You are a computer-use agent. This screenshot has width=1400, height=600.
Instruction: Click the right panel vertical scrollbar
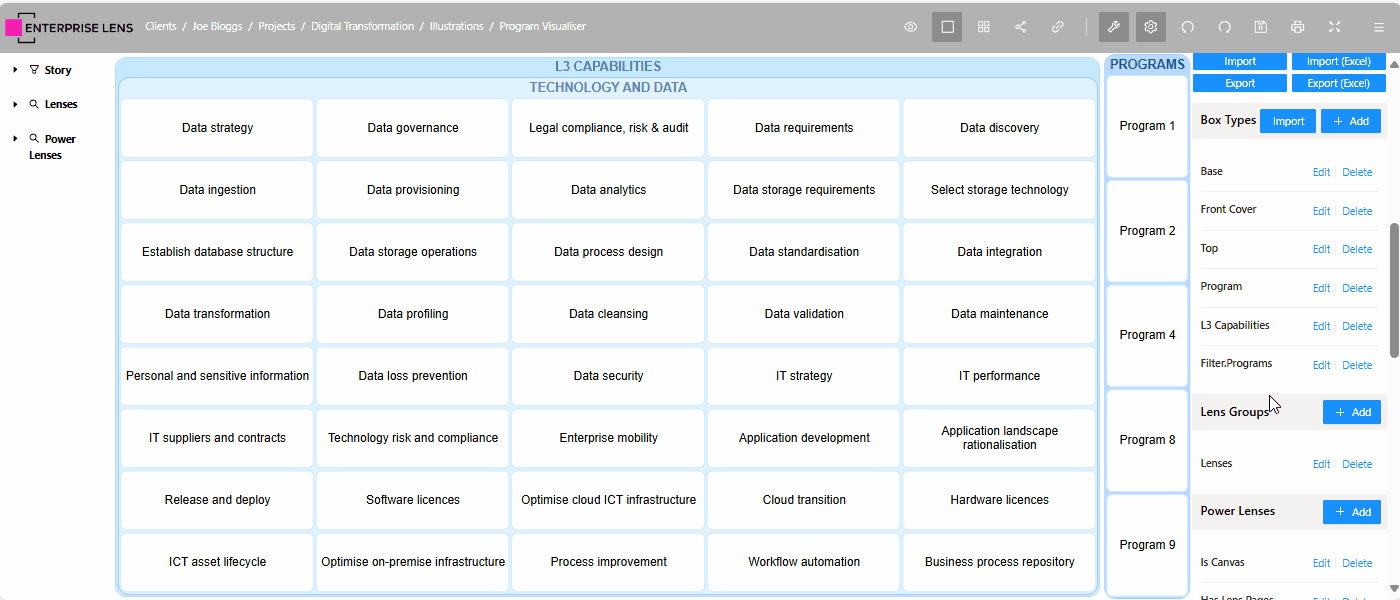pyautogui.click(x=1394, y=288)
